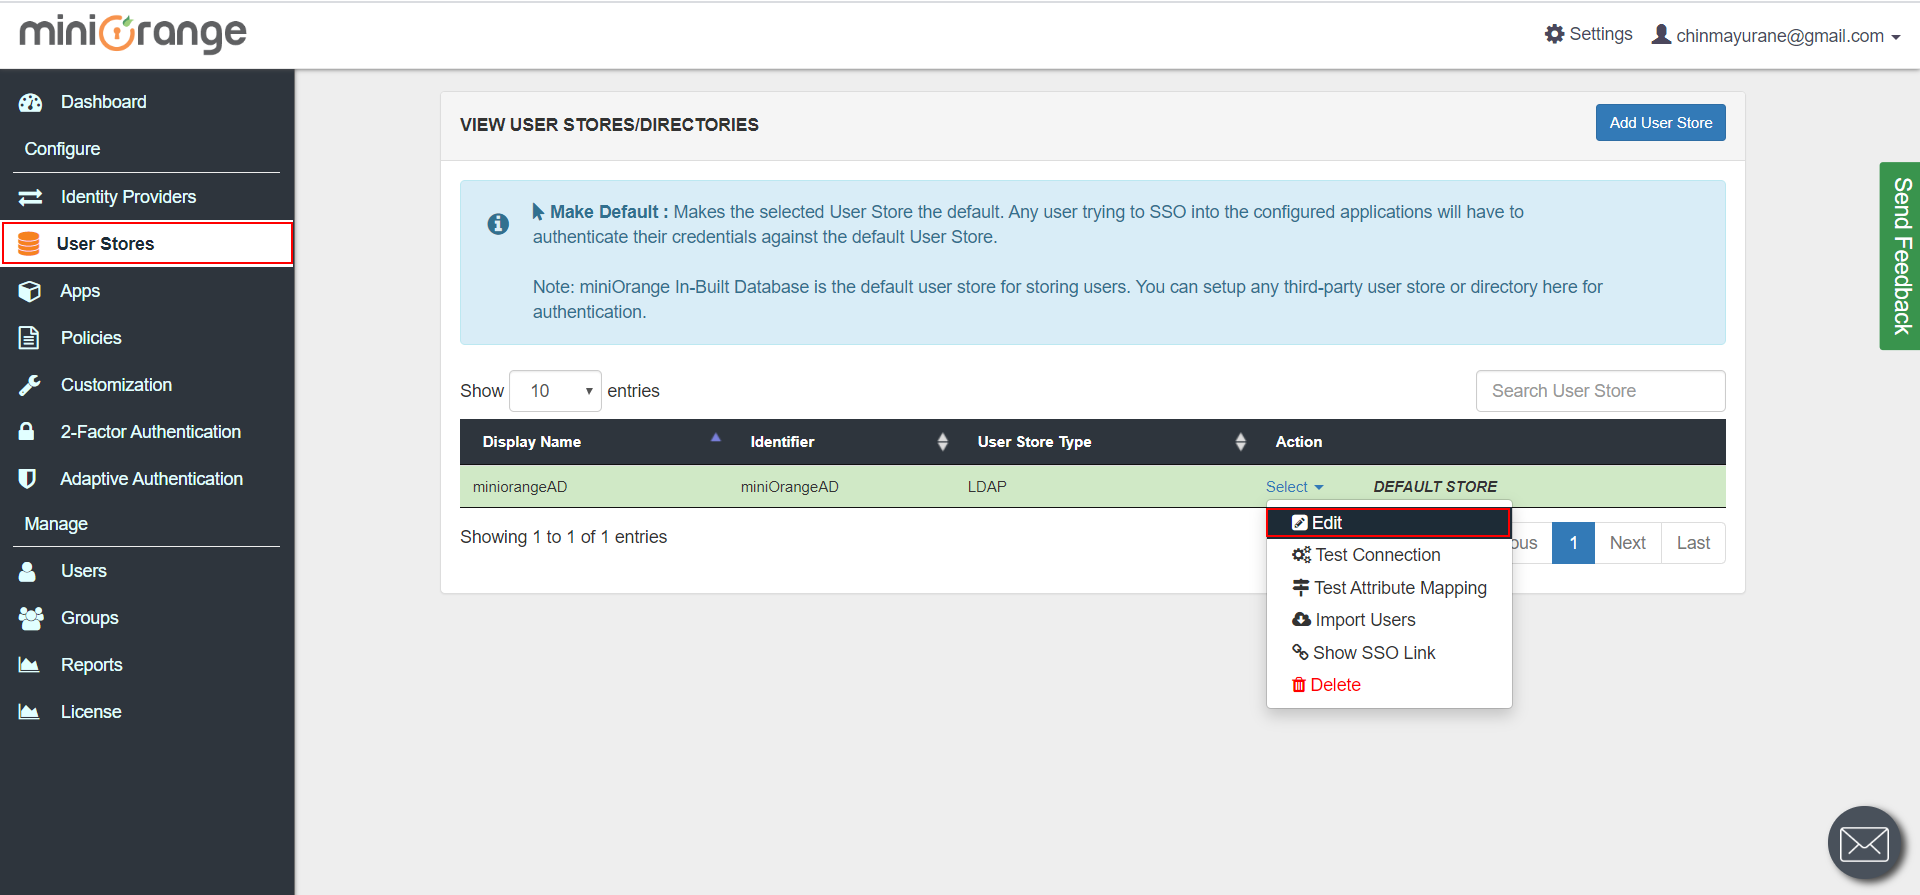This screenshot has height=895, width=1920.
Task: Click the Customization wrench icon
Action: (x=30, y=385)
